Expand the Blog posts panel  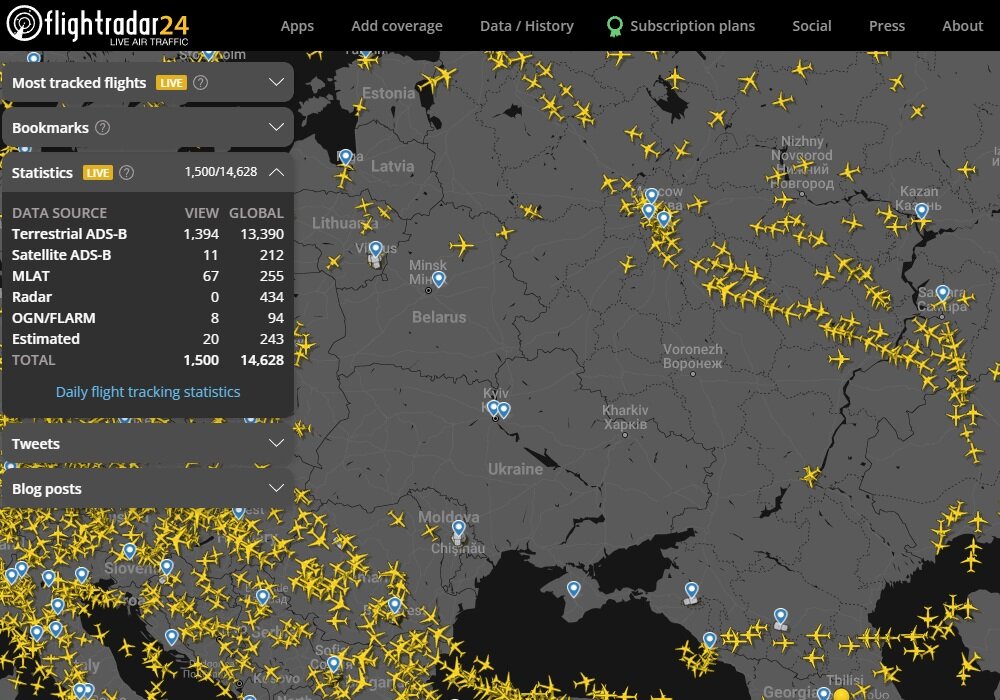point(147,489)
